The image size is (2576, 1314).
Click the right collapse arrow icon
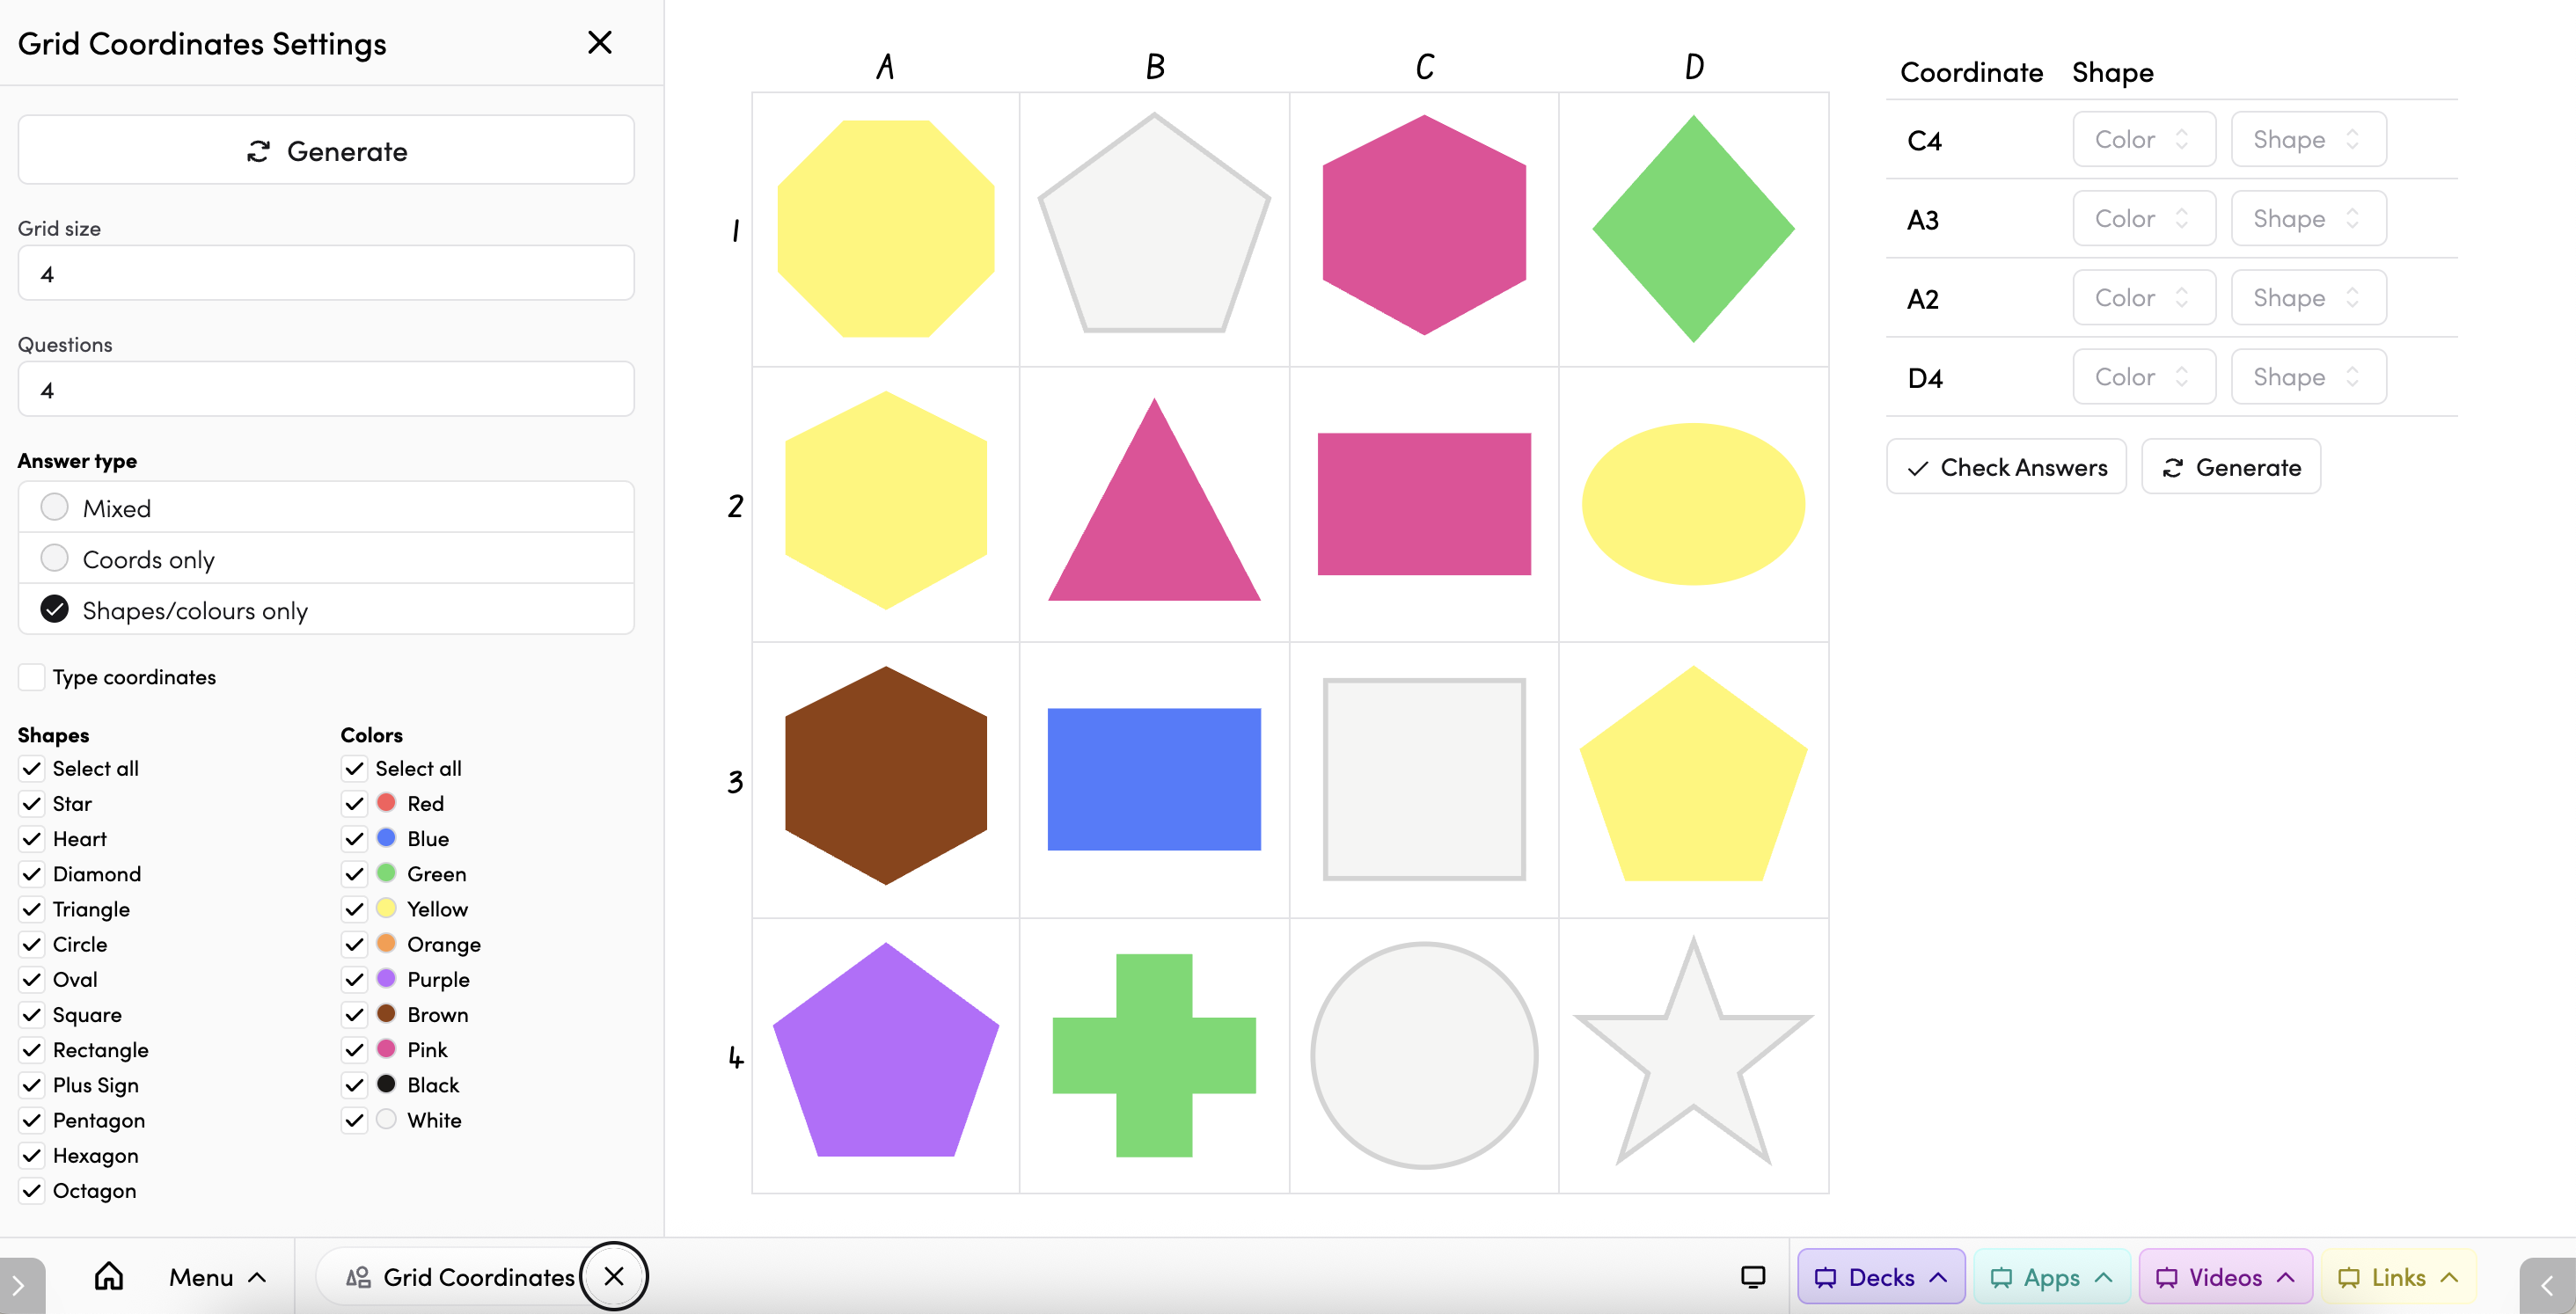[x=2546, y=1284]
